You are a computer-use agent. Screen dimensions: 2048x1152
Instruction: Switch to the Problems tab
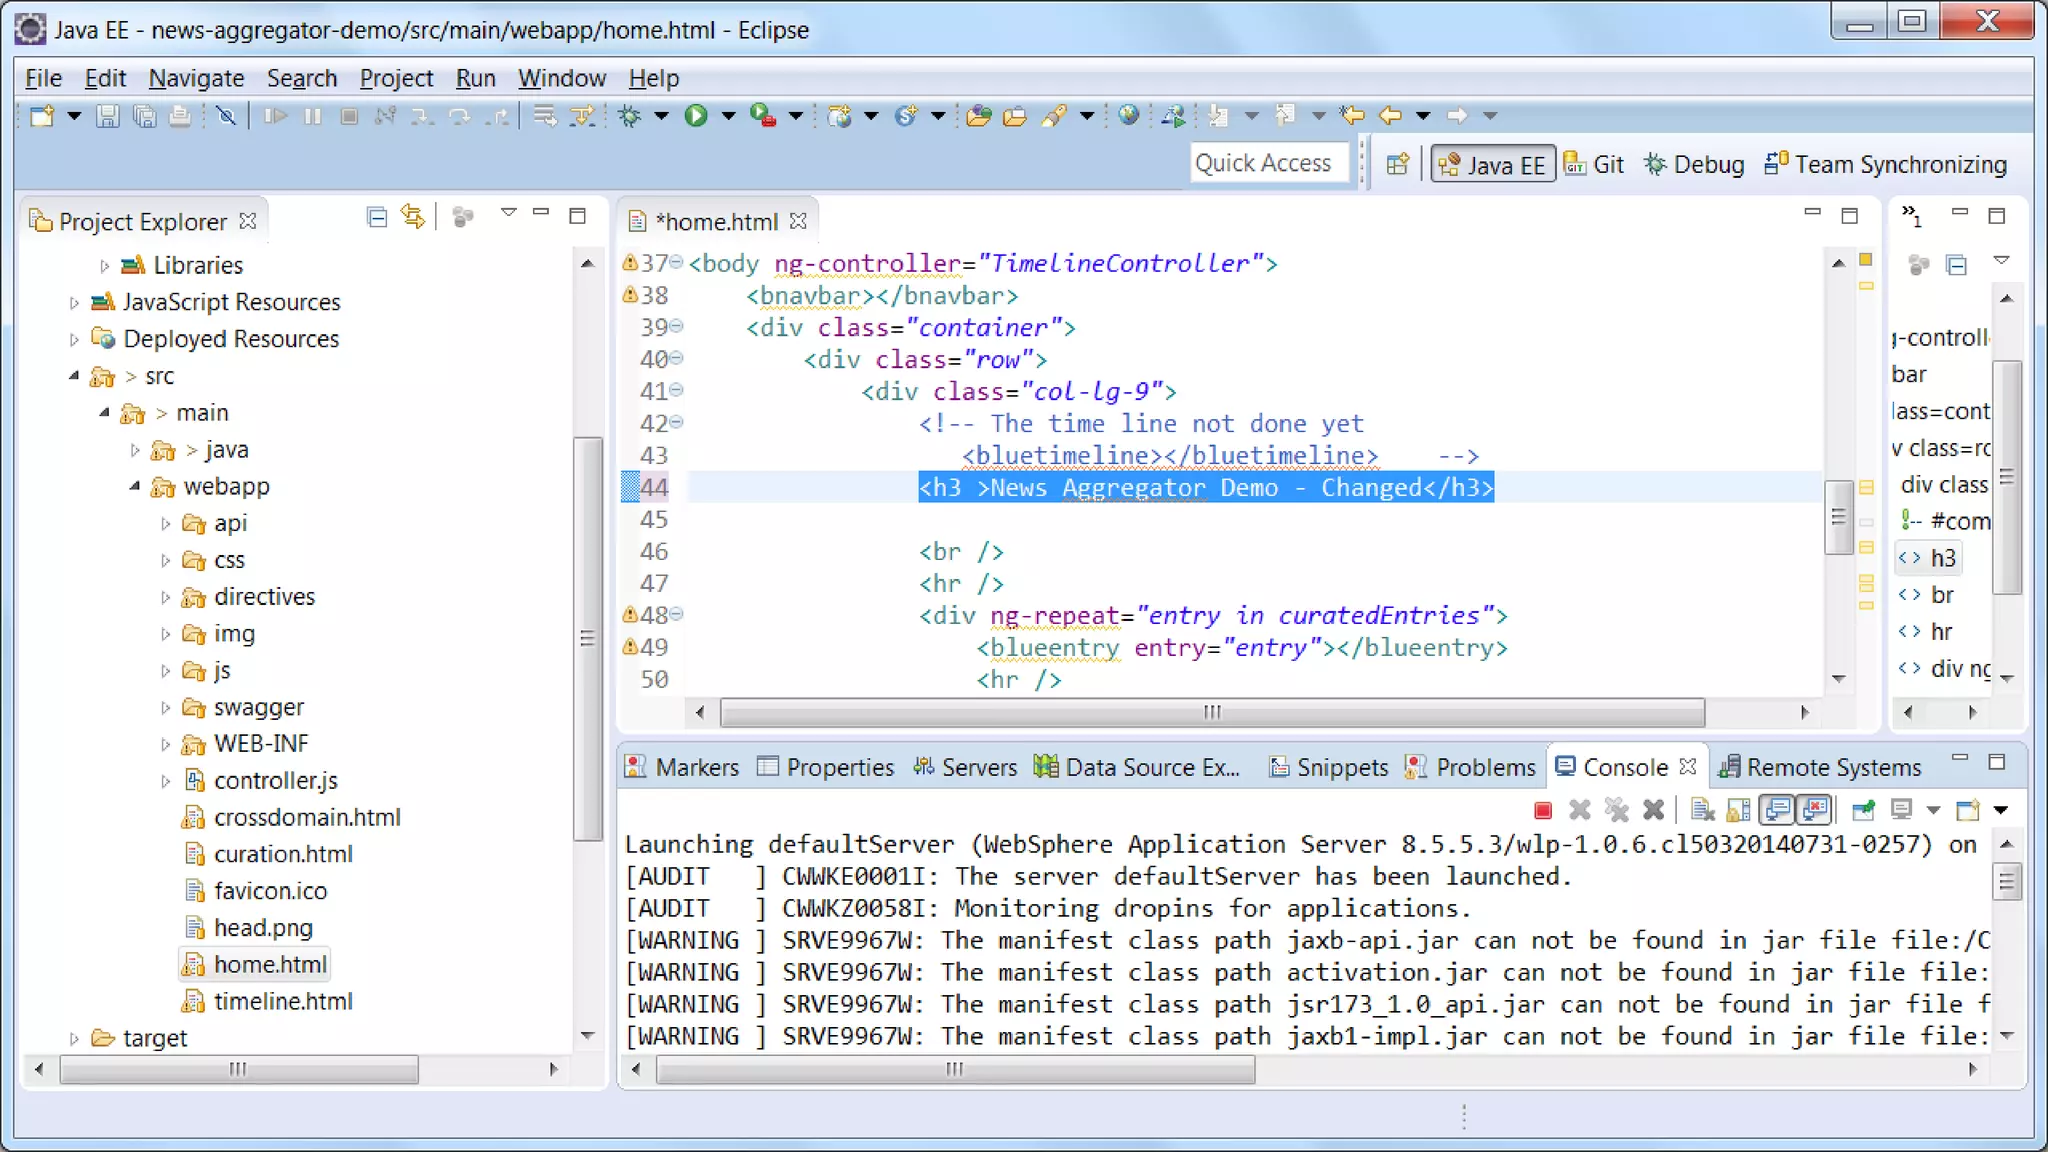click(1484, 767)
